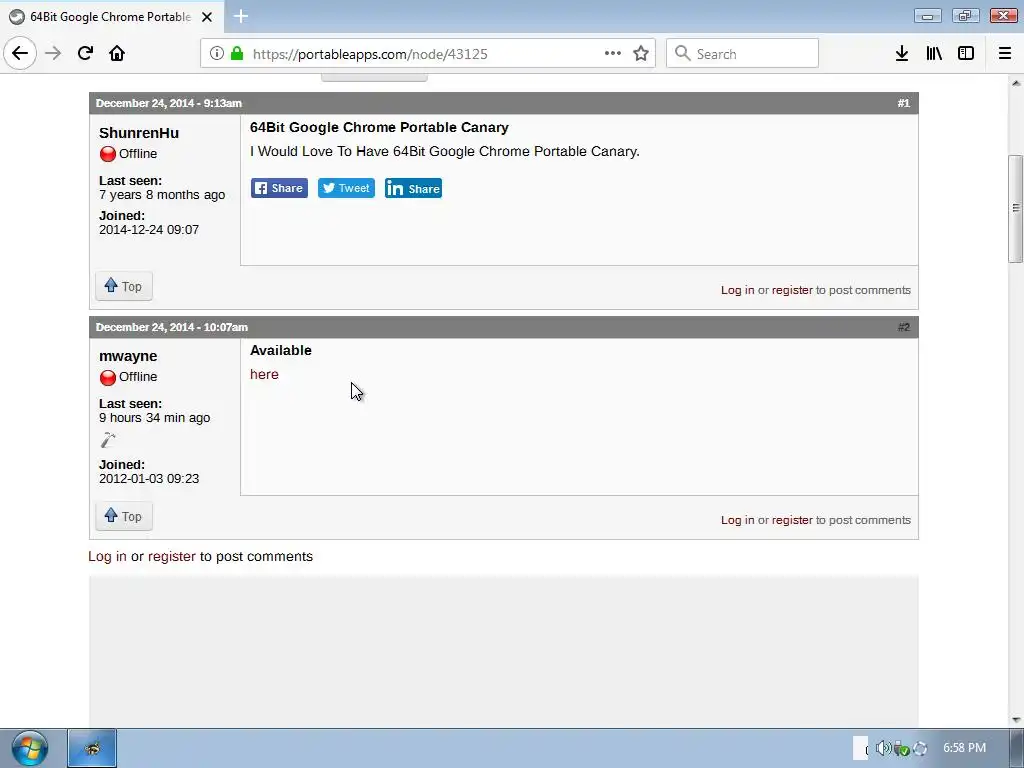Close the 64Bit Google Chrome Portable tab
The width and height of the screenshot is (1024, 768).
[207, 17]
